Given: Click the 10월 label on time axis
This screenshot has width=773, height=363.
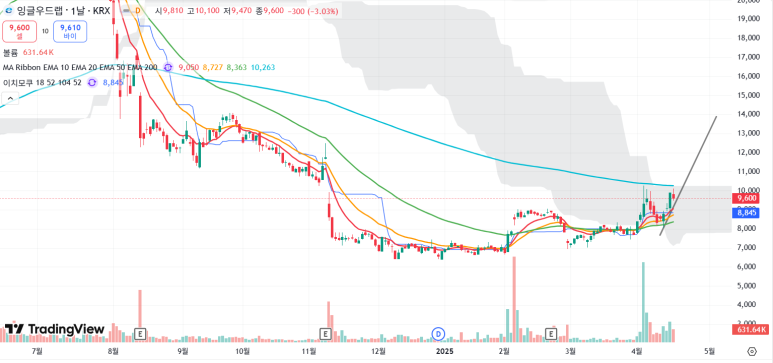Looking at the screenshot, I should click(x=243, y=351).
